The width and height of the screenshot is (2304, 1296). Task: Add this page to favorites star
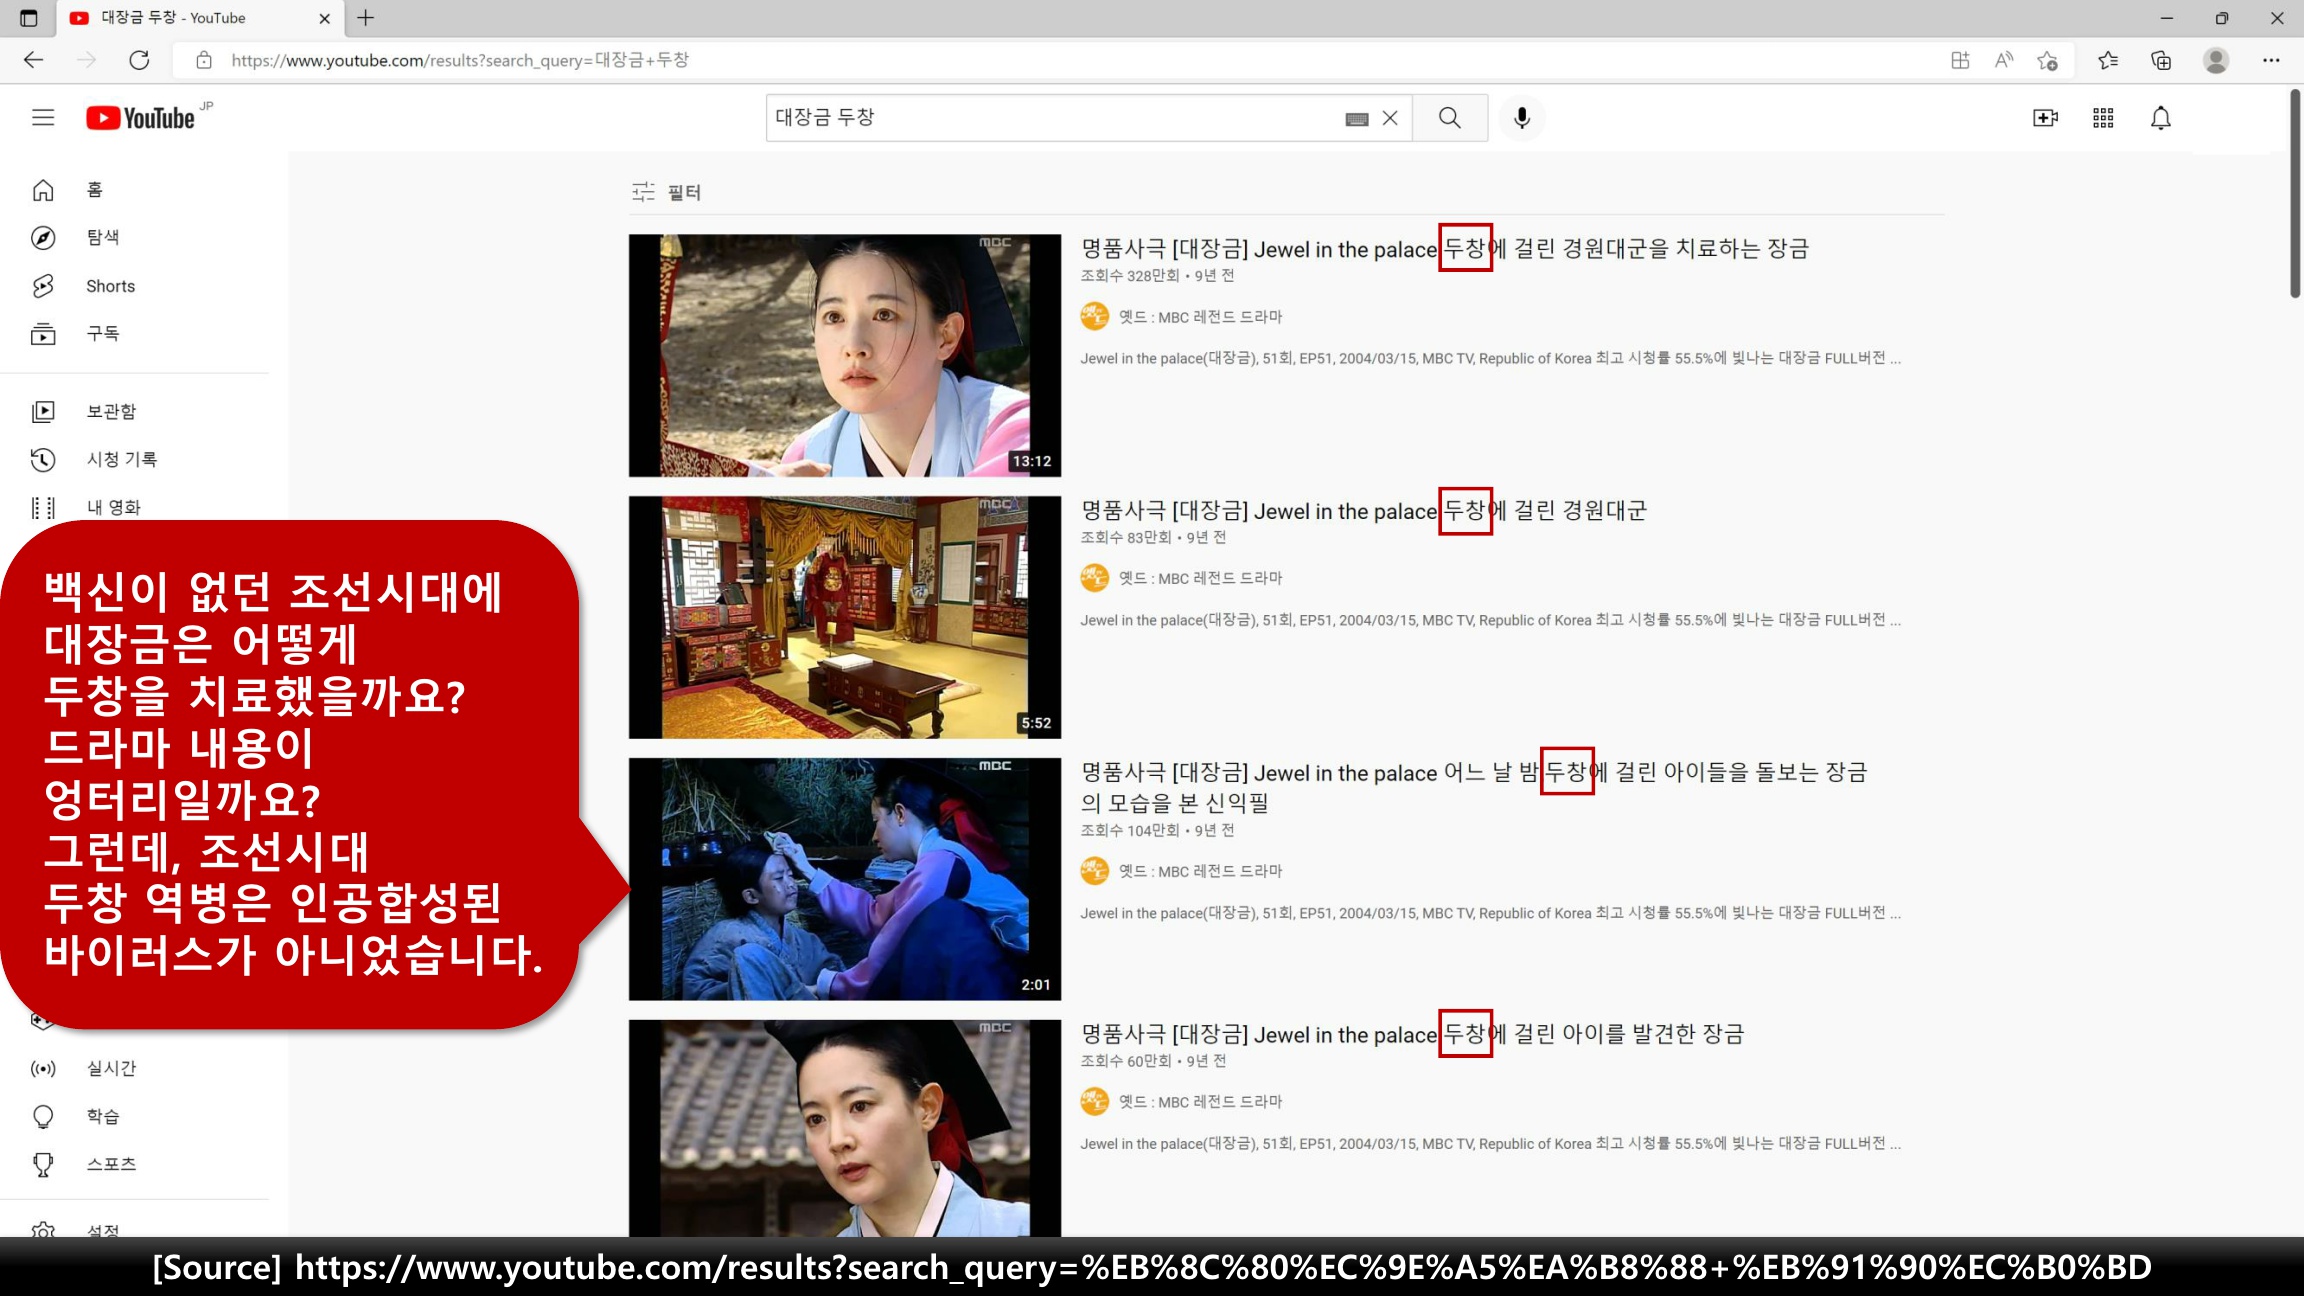[x=2047, y=60]
